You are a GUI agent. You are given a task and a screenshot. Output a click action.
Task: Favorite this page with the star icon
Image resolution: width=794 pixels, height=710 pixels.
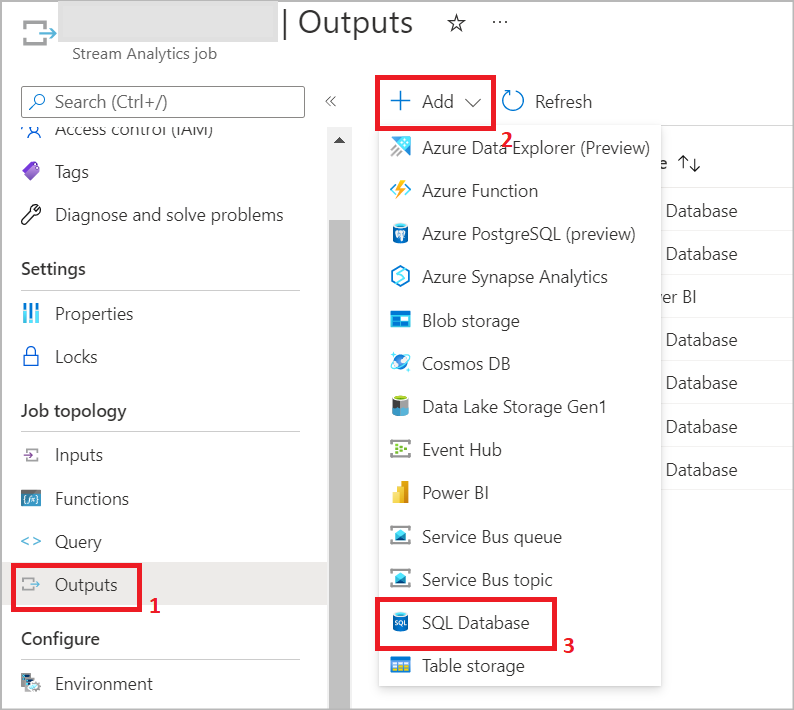click(x=456, y=24)
